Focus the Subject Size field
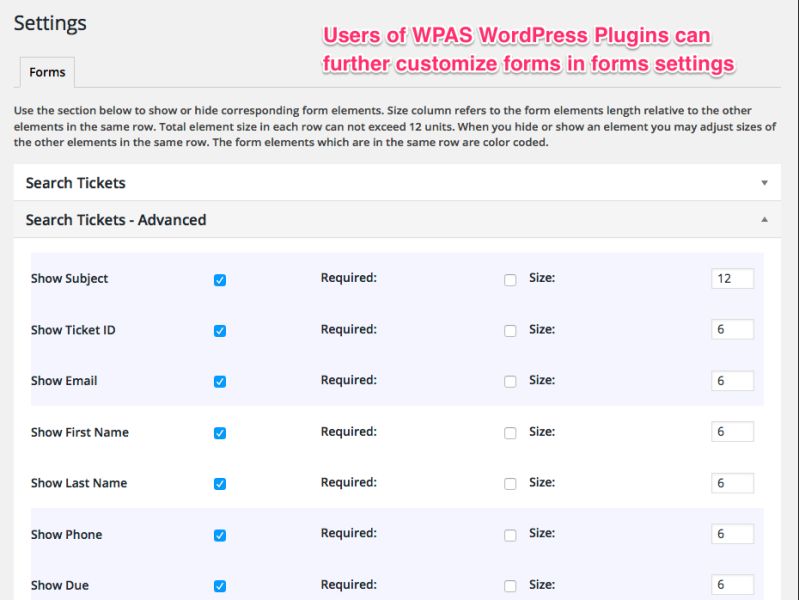The height and width of the screenshot is (600, 799). 732,278
